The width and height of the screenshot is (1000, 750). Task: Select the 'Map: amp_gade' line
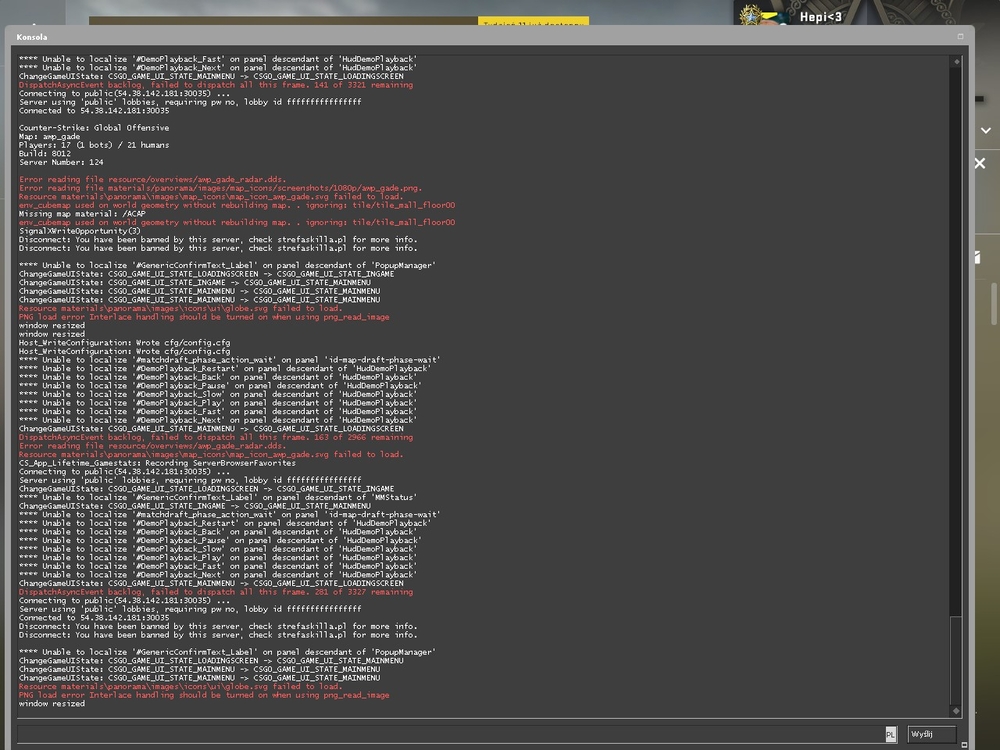click(50, 136)
